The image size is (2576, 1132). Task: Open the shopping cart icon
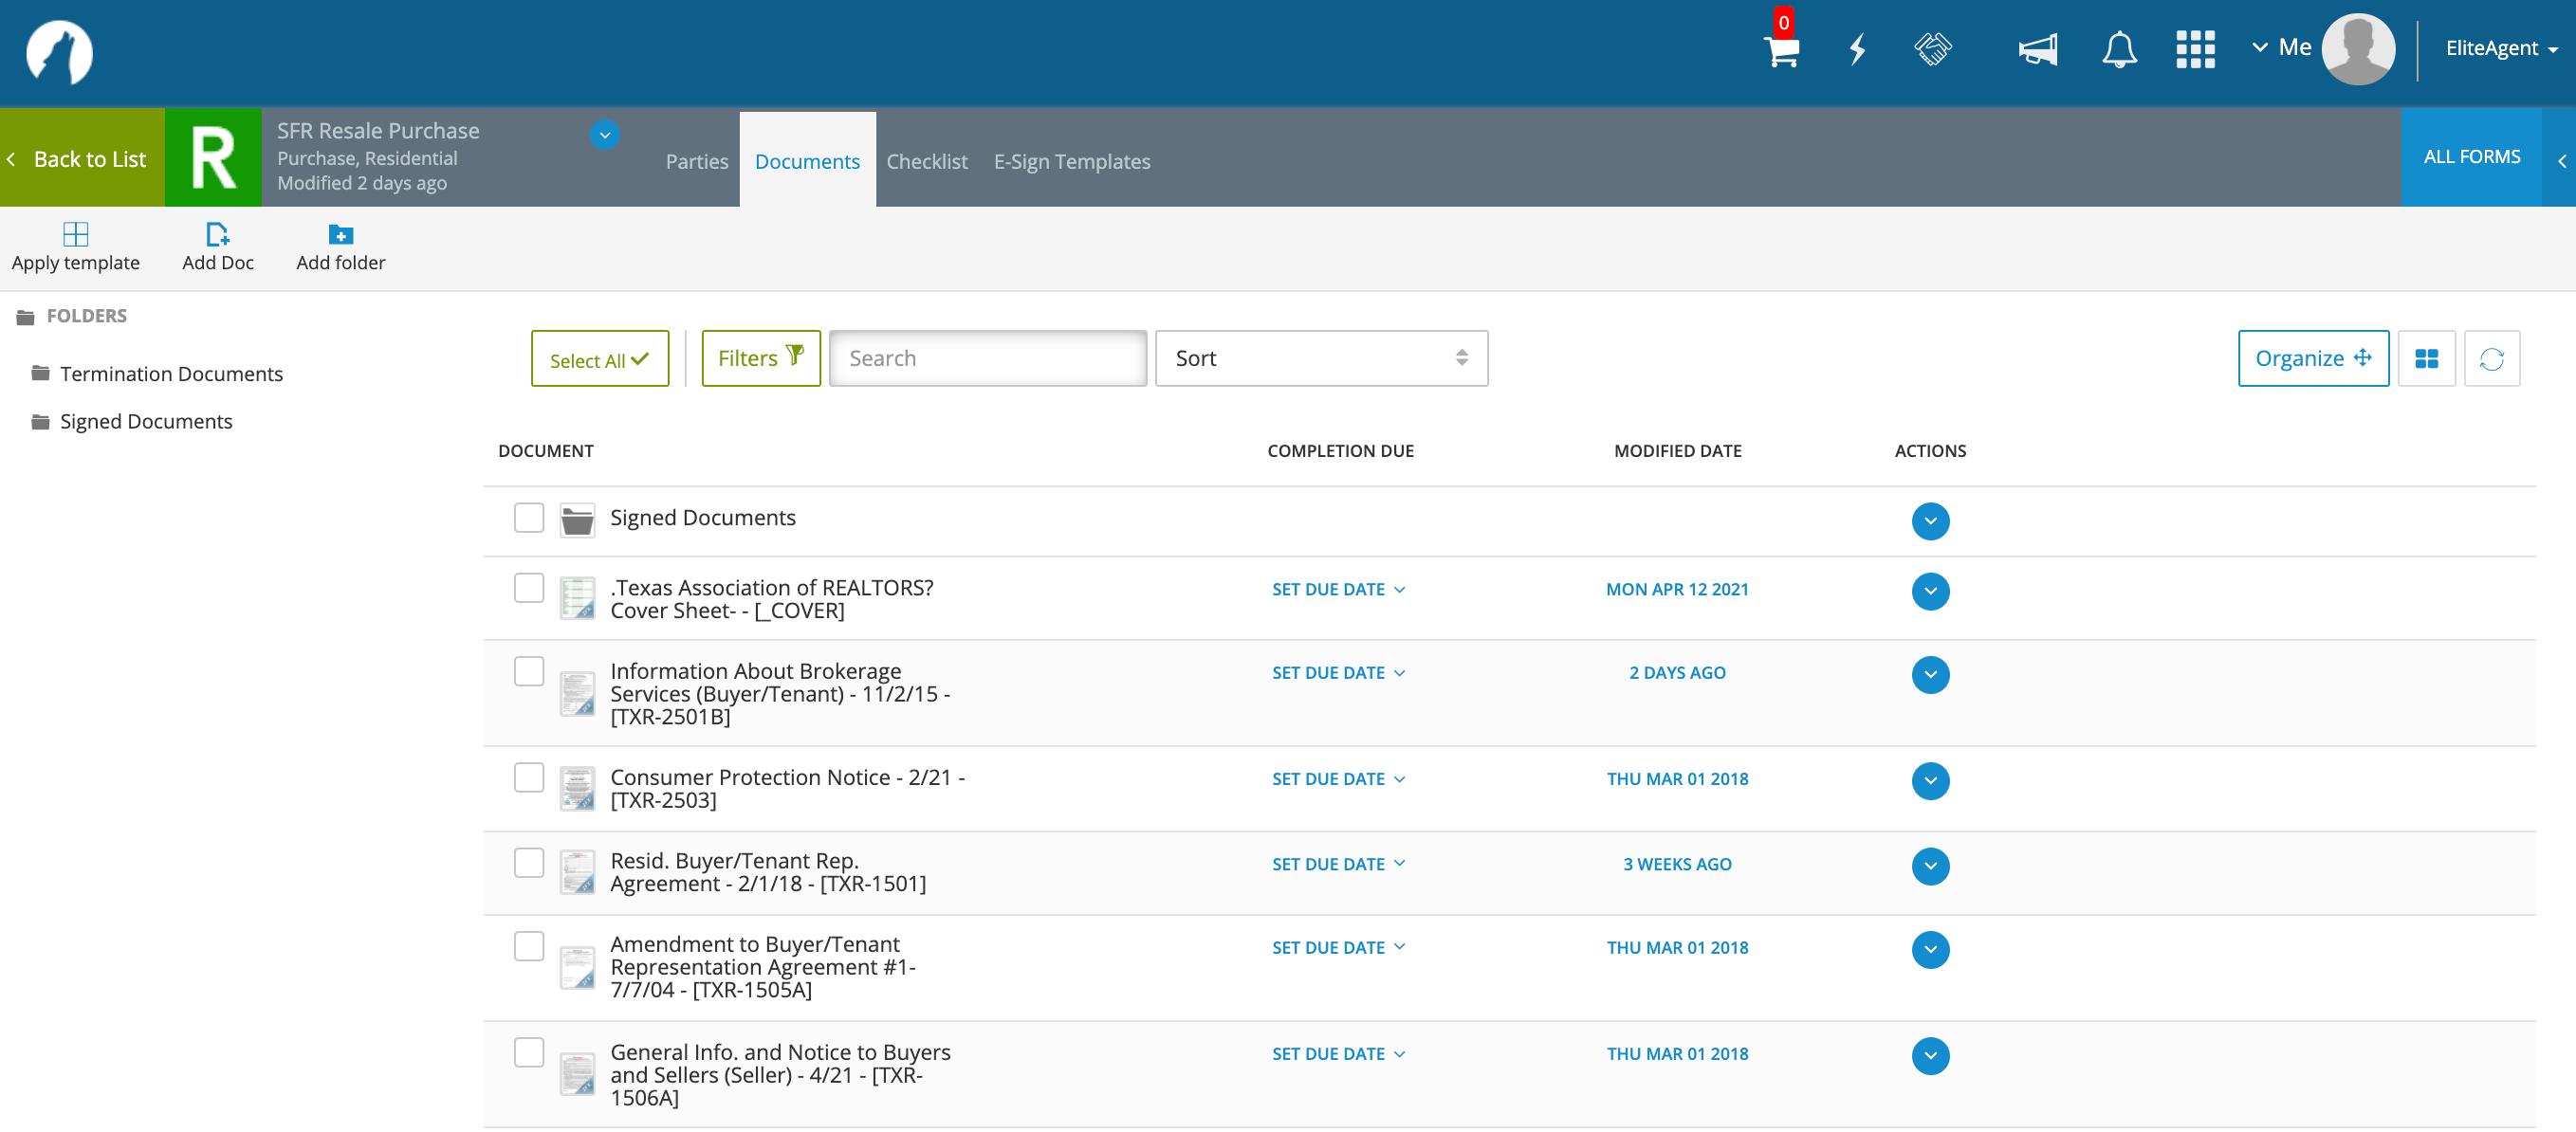pos(1782,50)
